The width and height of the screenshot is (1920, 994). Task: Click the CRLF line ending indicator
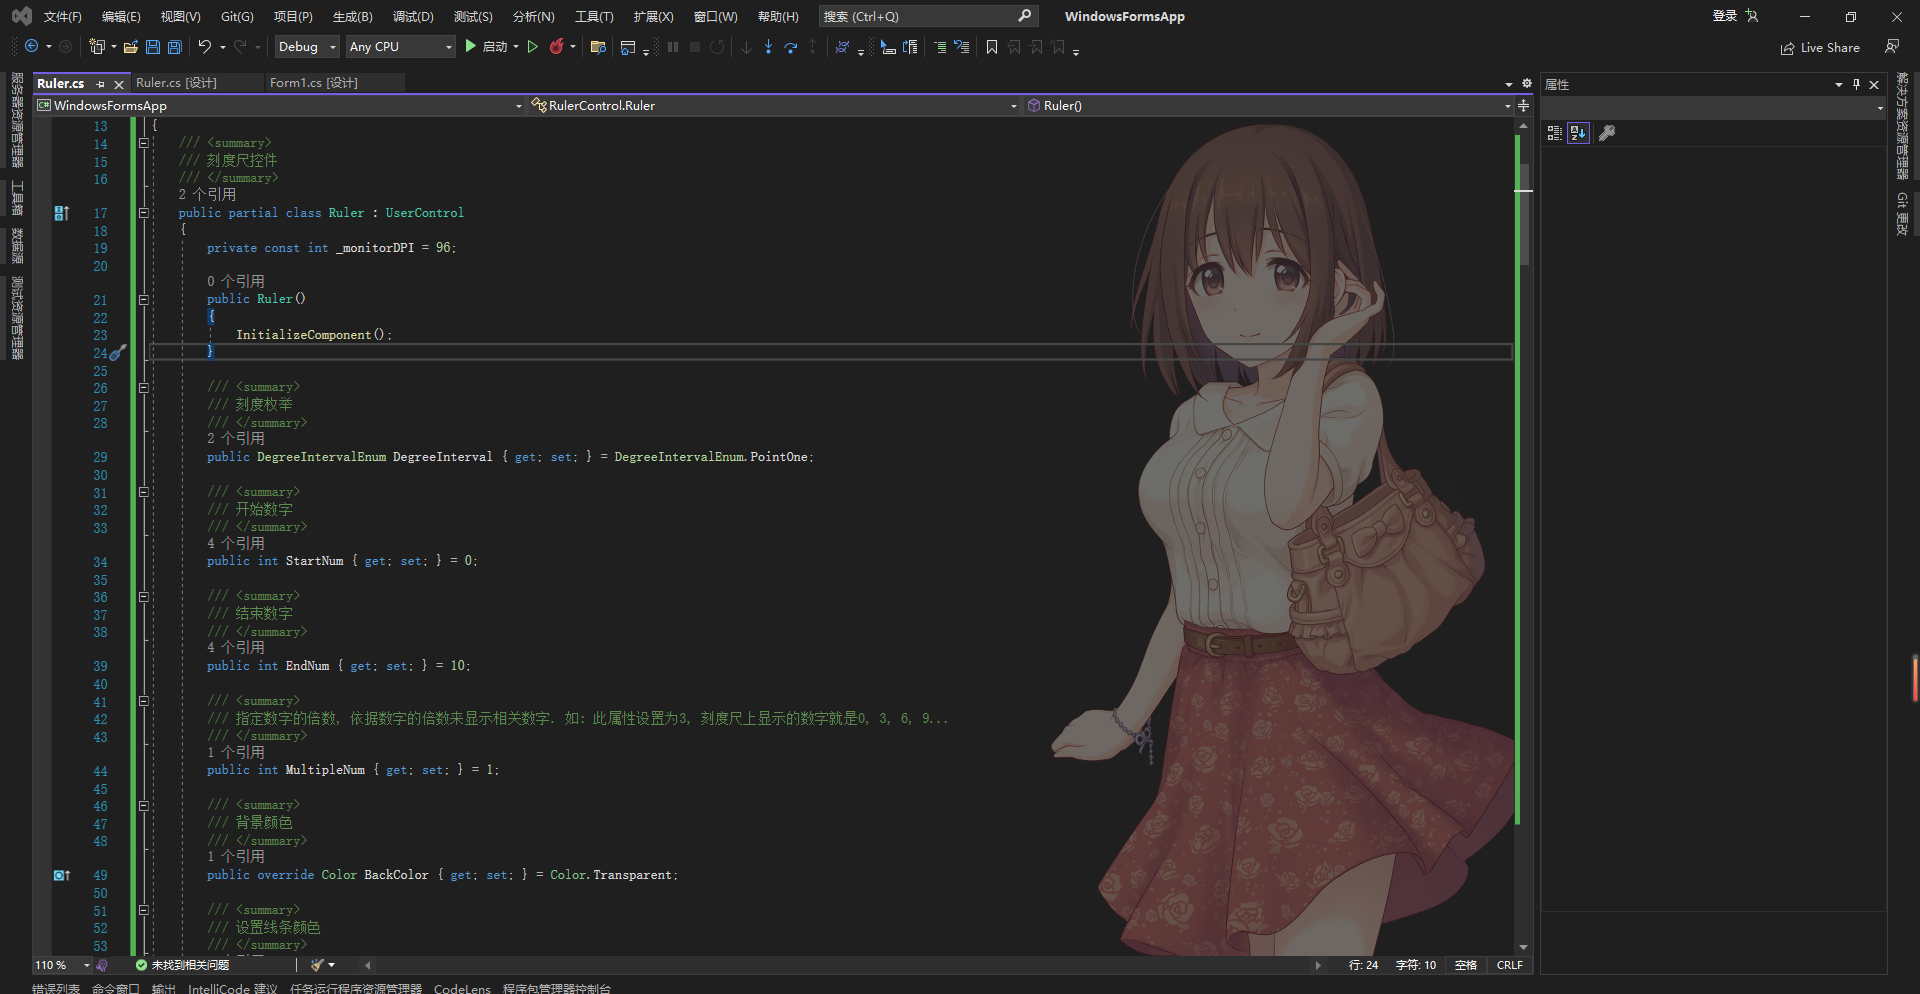(x=1509, y=965)
